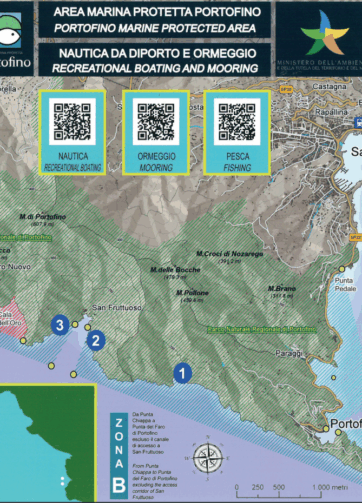Viewport: 362px width, 503px height.
Task: Select the Ormeggio mooring QR code
Action: coord(156,122)
